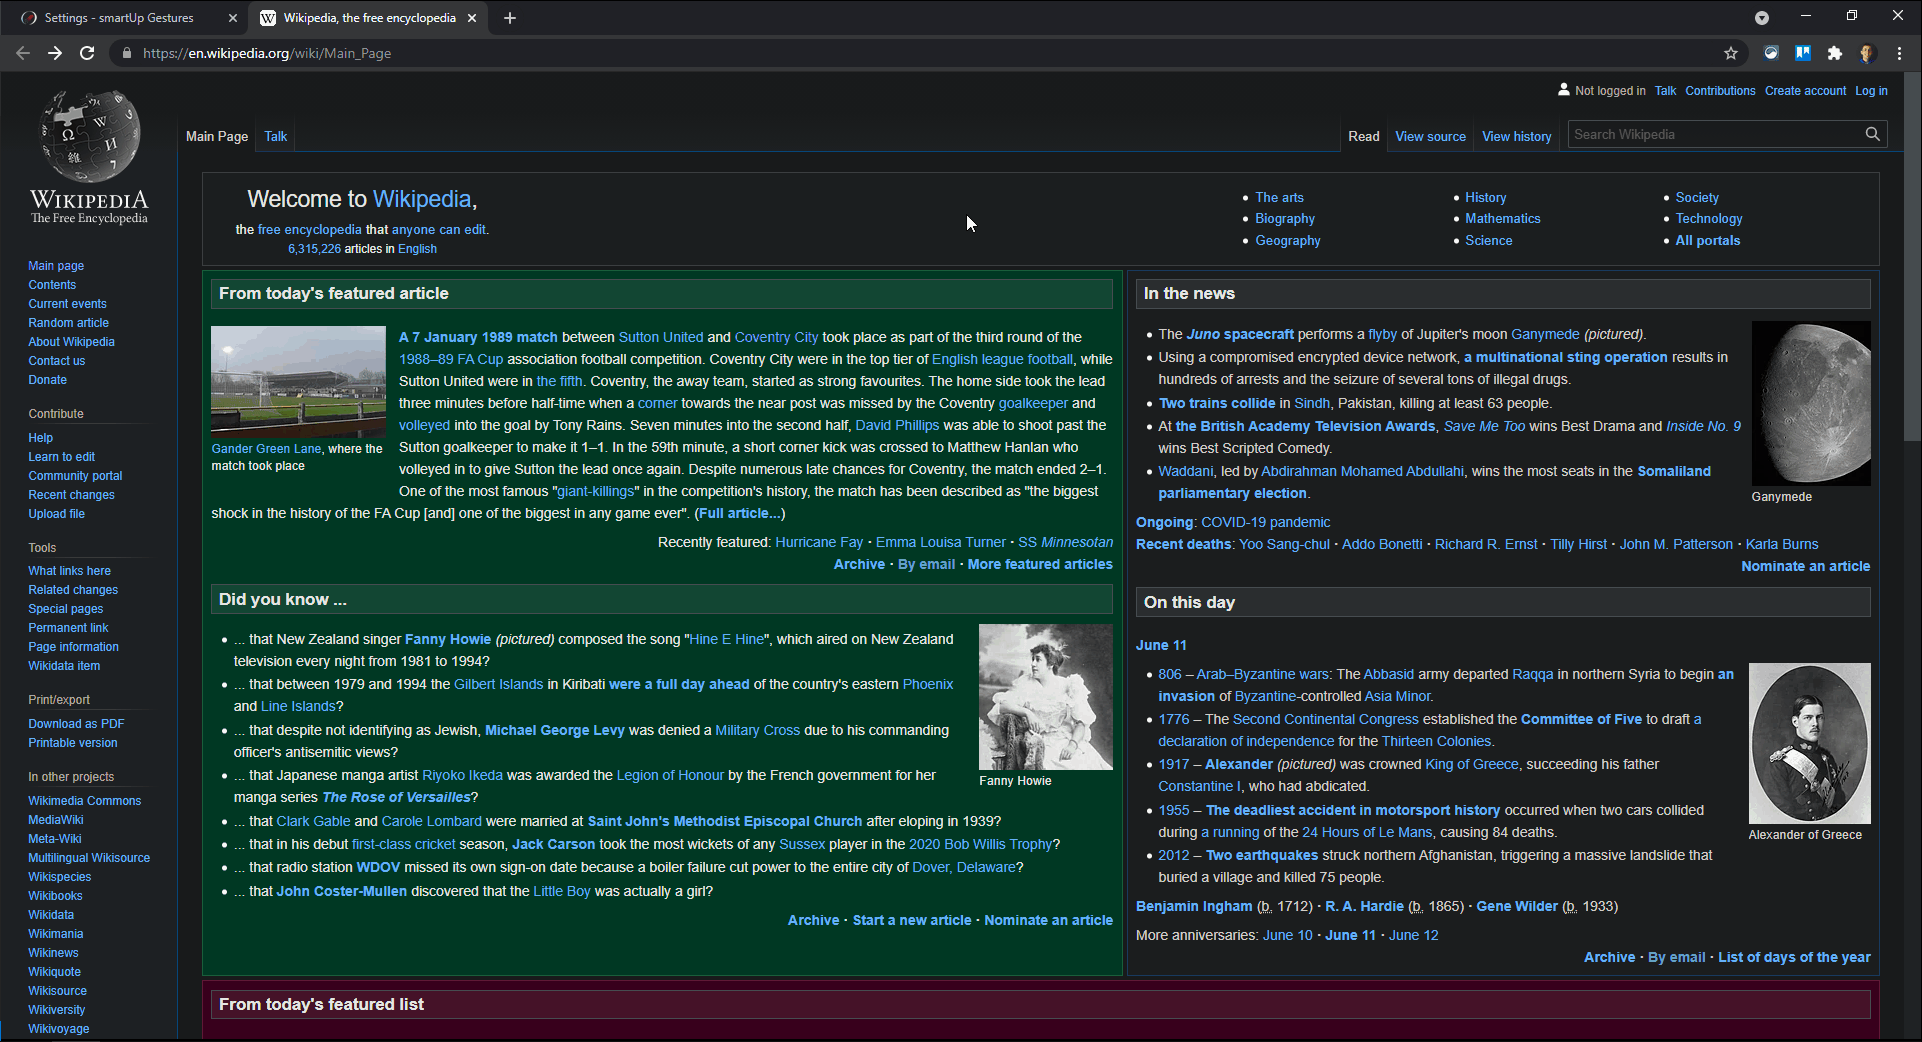Open the browser extensions puzzle icon

(1835, 53)
